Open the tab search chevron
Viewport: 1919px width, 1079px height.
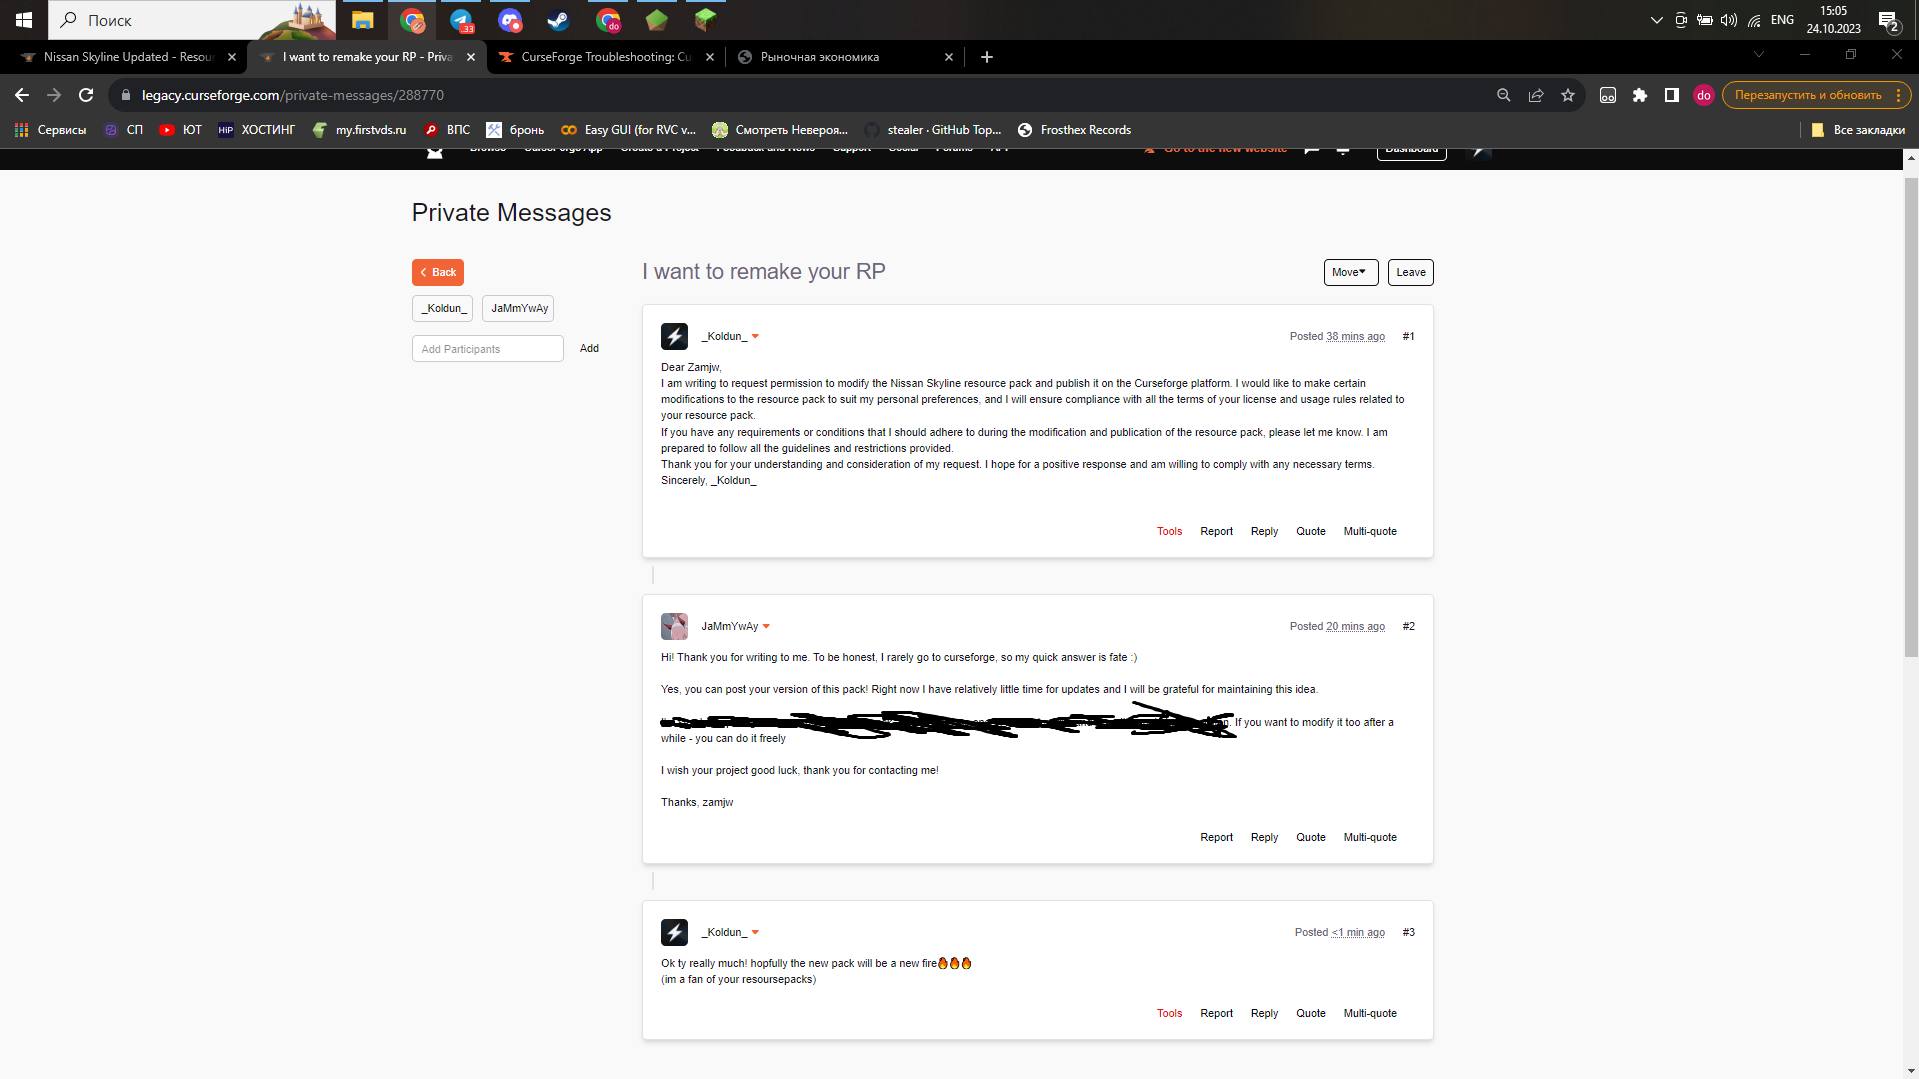click(1759, 54)
